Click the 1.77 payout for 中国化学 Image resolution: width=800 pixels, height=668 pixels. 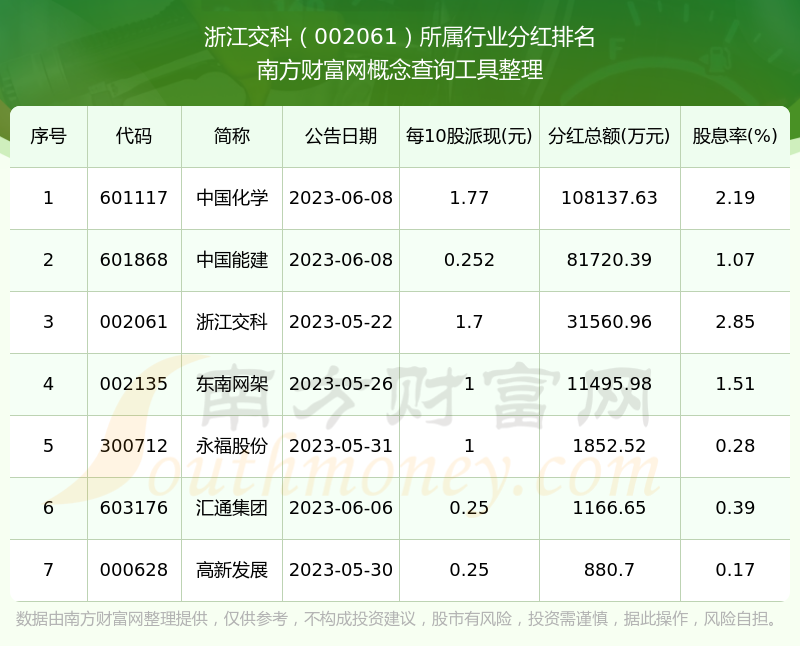[x=469, y=198]
